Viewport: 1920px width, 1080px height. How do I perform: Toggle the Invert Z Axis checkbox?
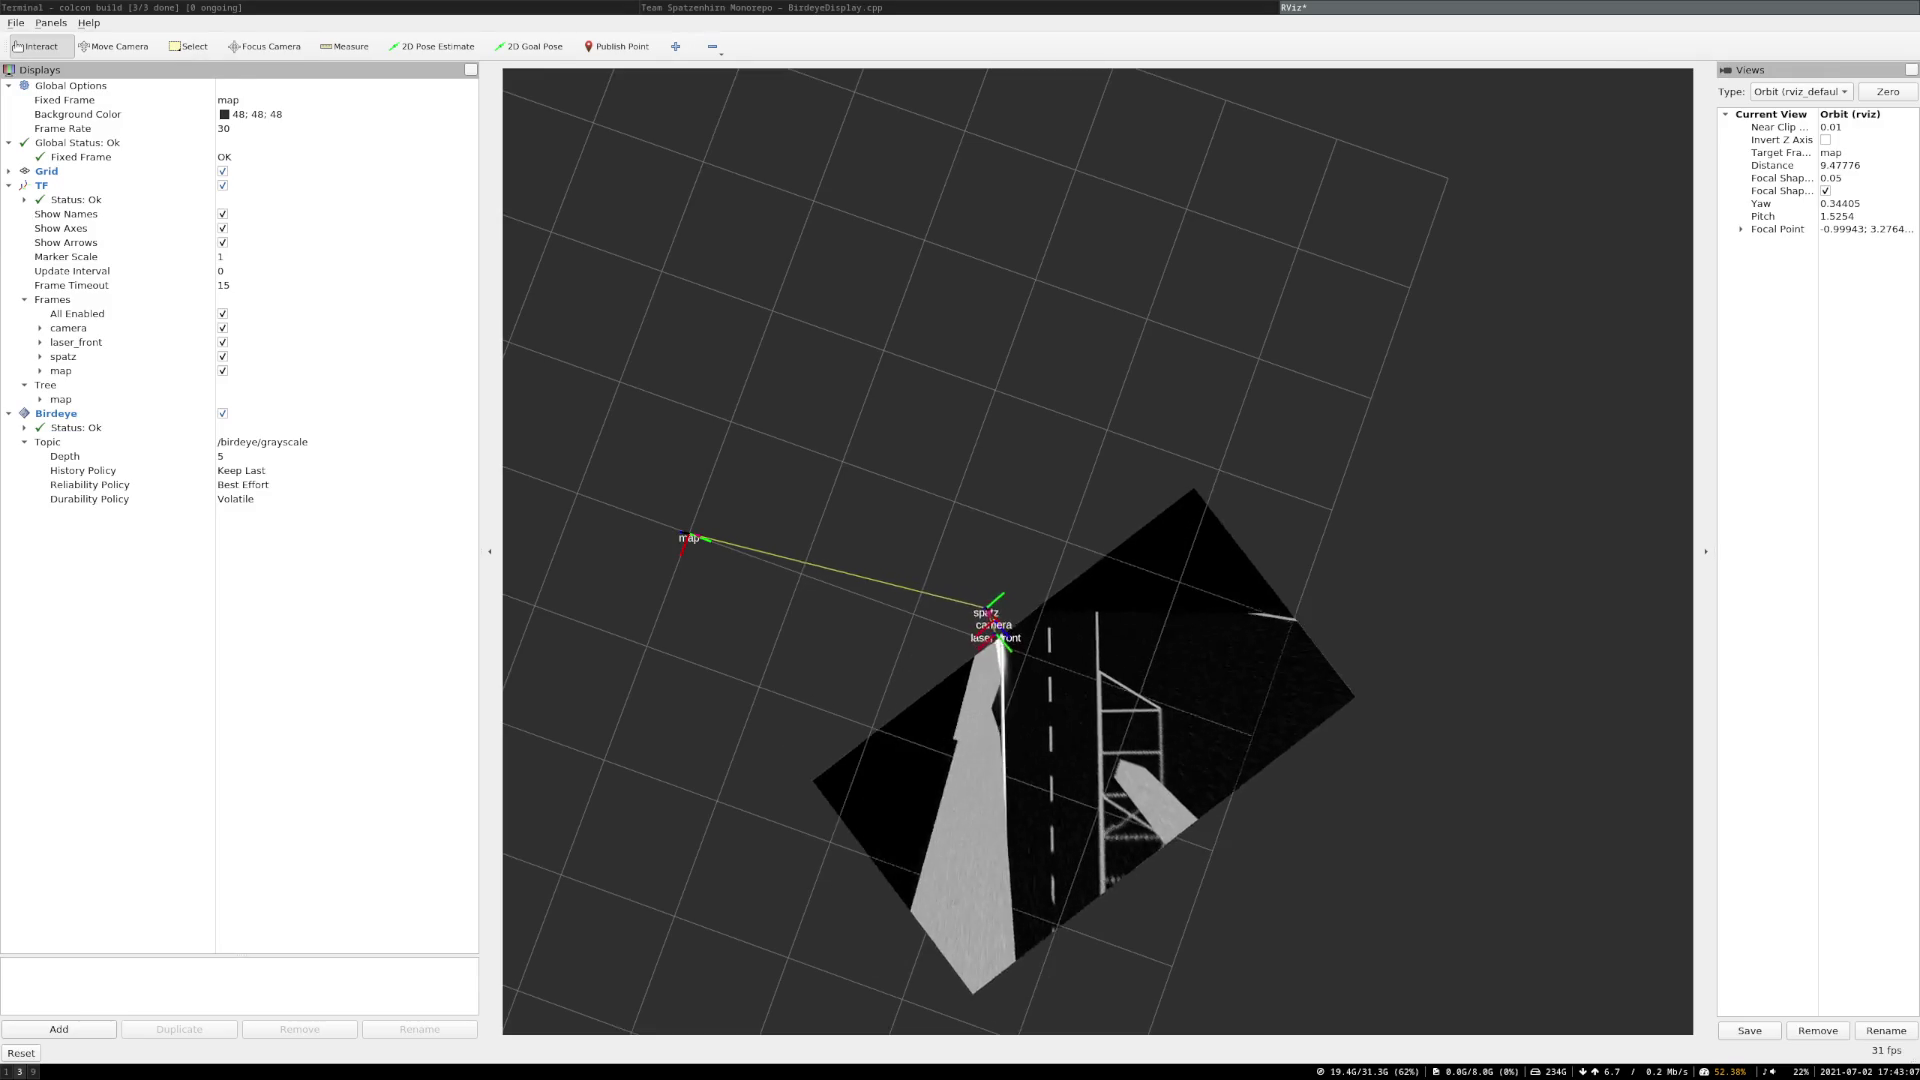point(1825,140)
